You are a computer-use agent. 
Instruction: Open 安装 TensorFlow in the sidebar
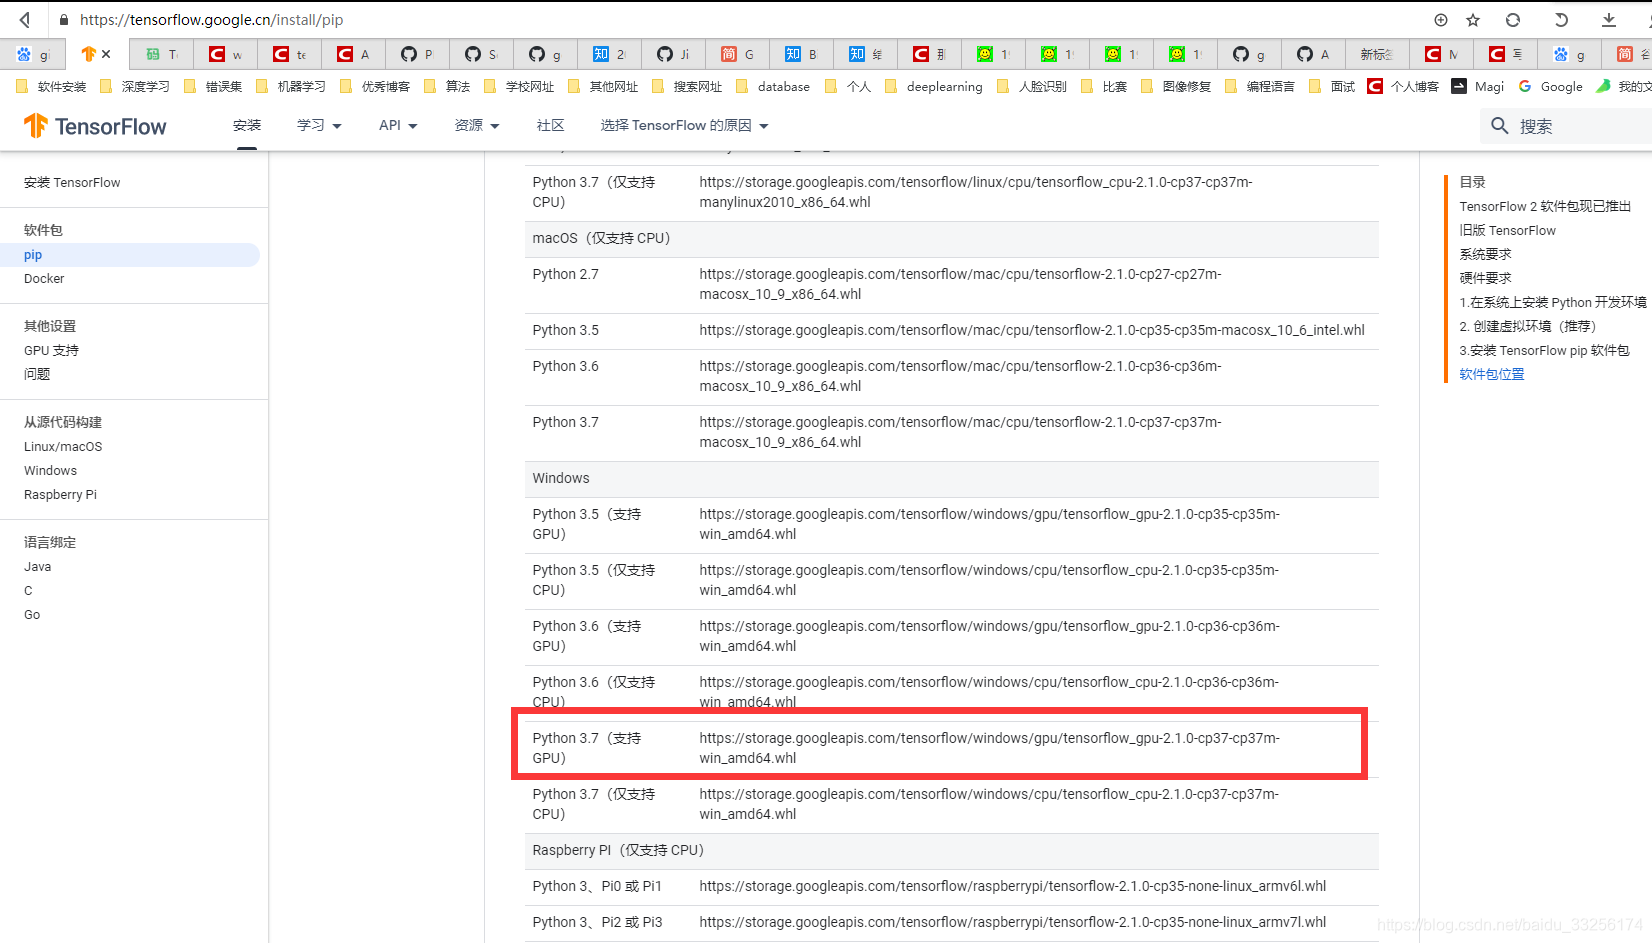[x=72, y=183]
